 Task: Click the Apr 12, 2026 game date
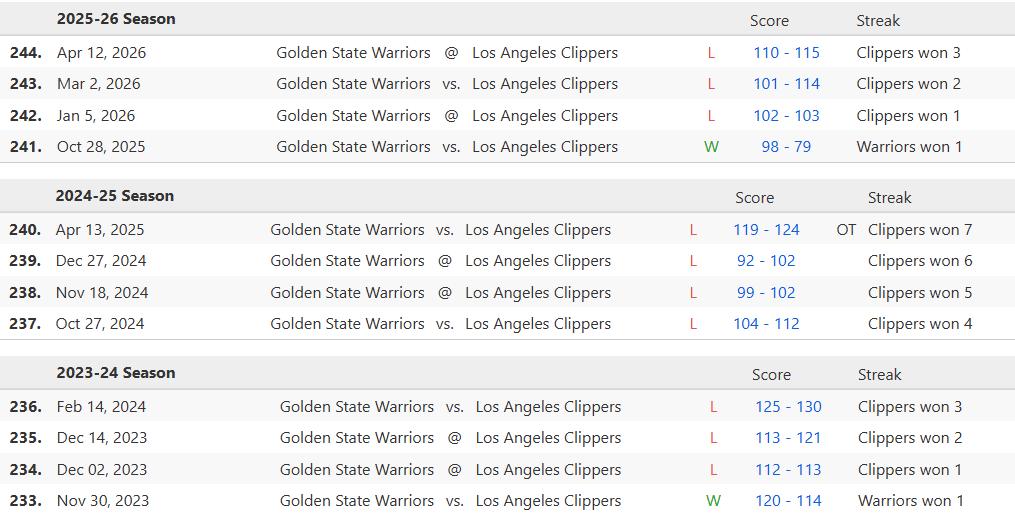[102, 53]
